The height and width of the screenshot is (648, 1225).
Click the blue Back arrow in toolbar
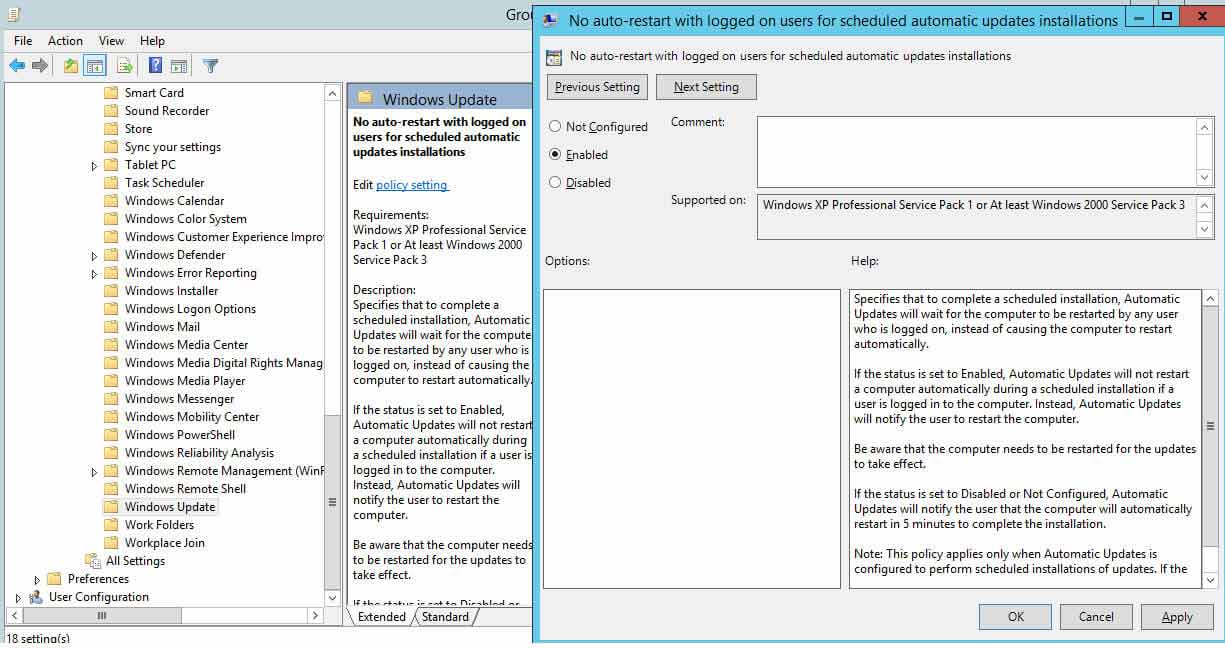point(17,66)
